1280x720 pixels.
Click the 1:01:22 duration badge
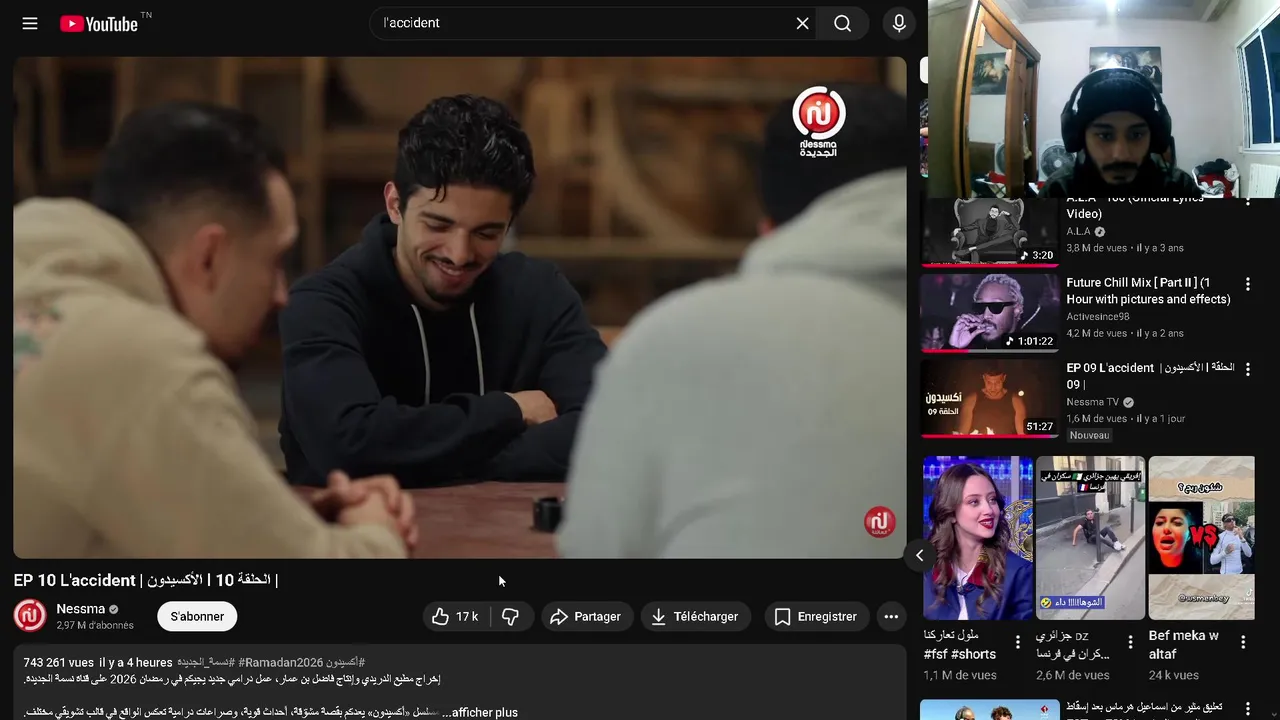click(1030, 341)
